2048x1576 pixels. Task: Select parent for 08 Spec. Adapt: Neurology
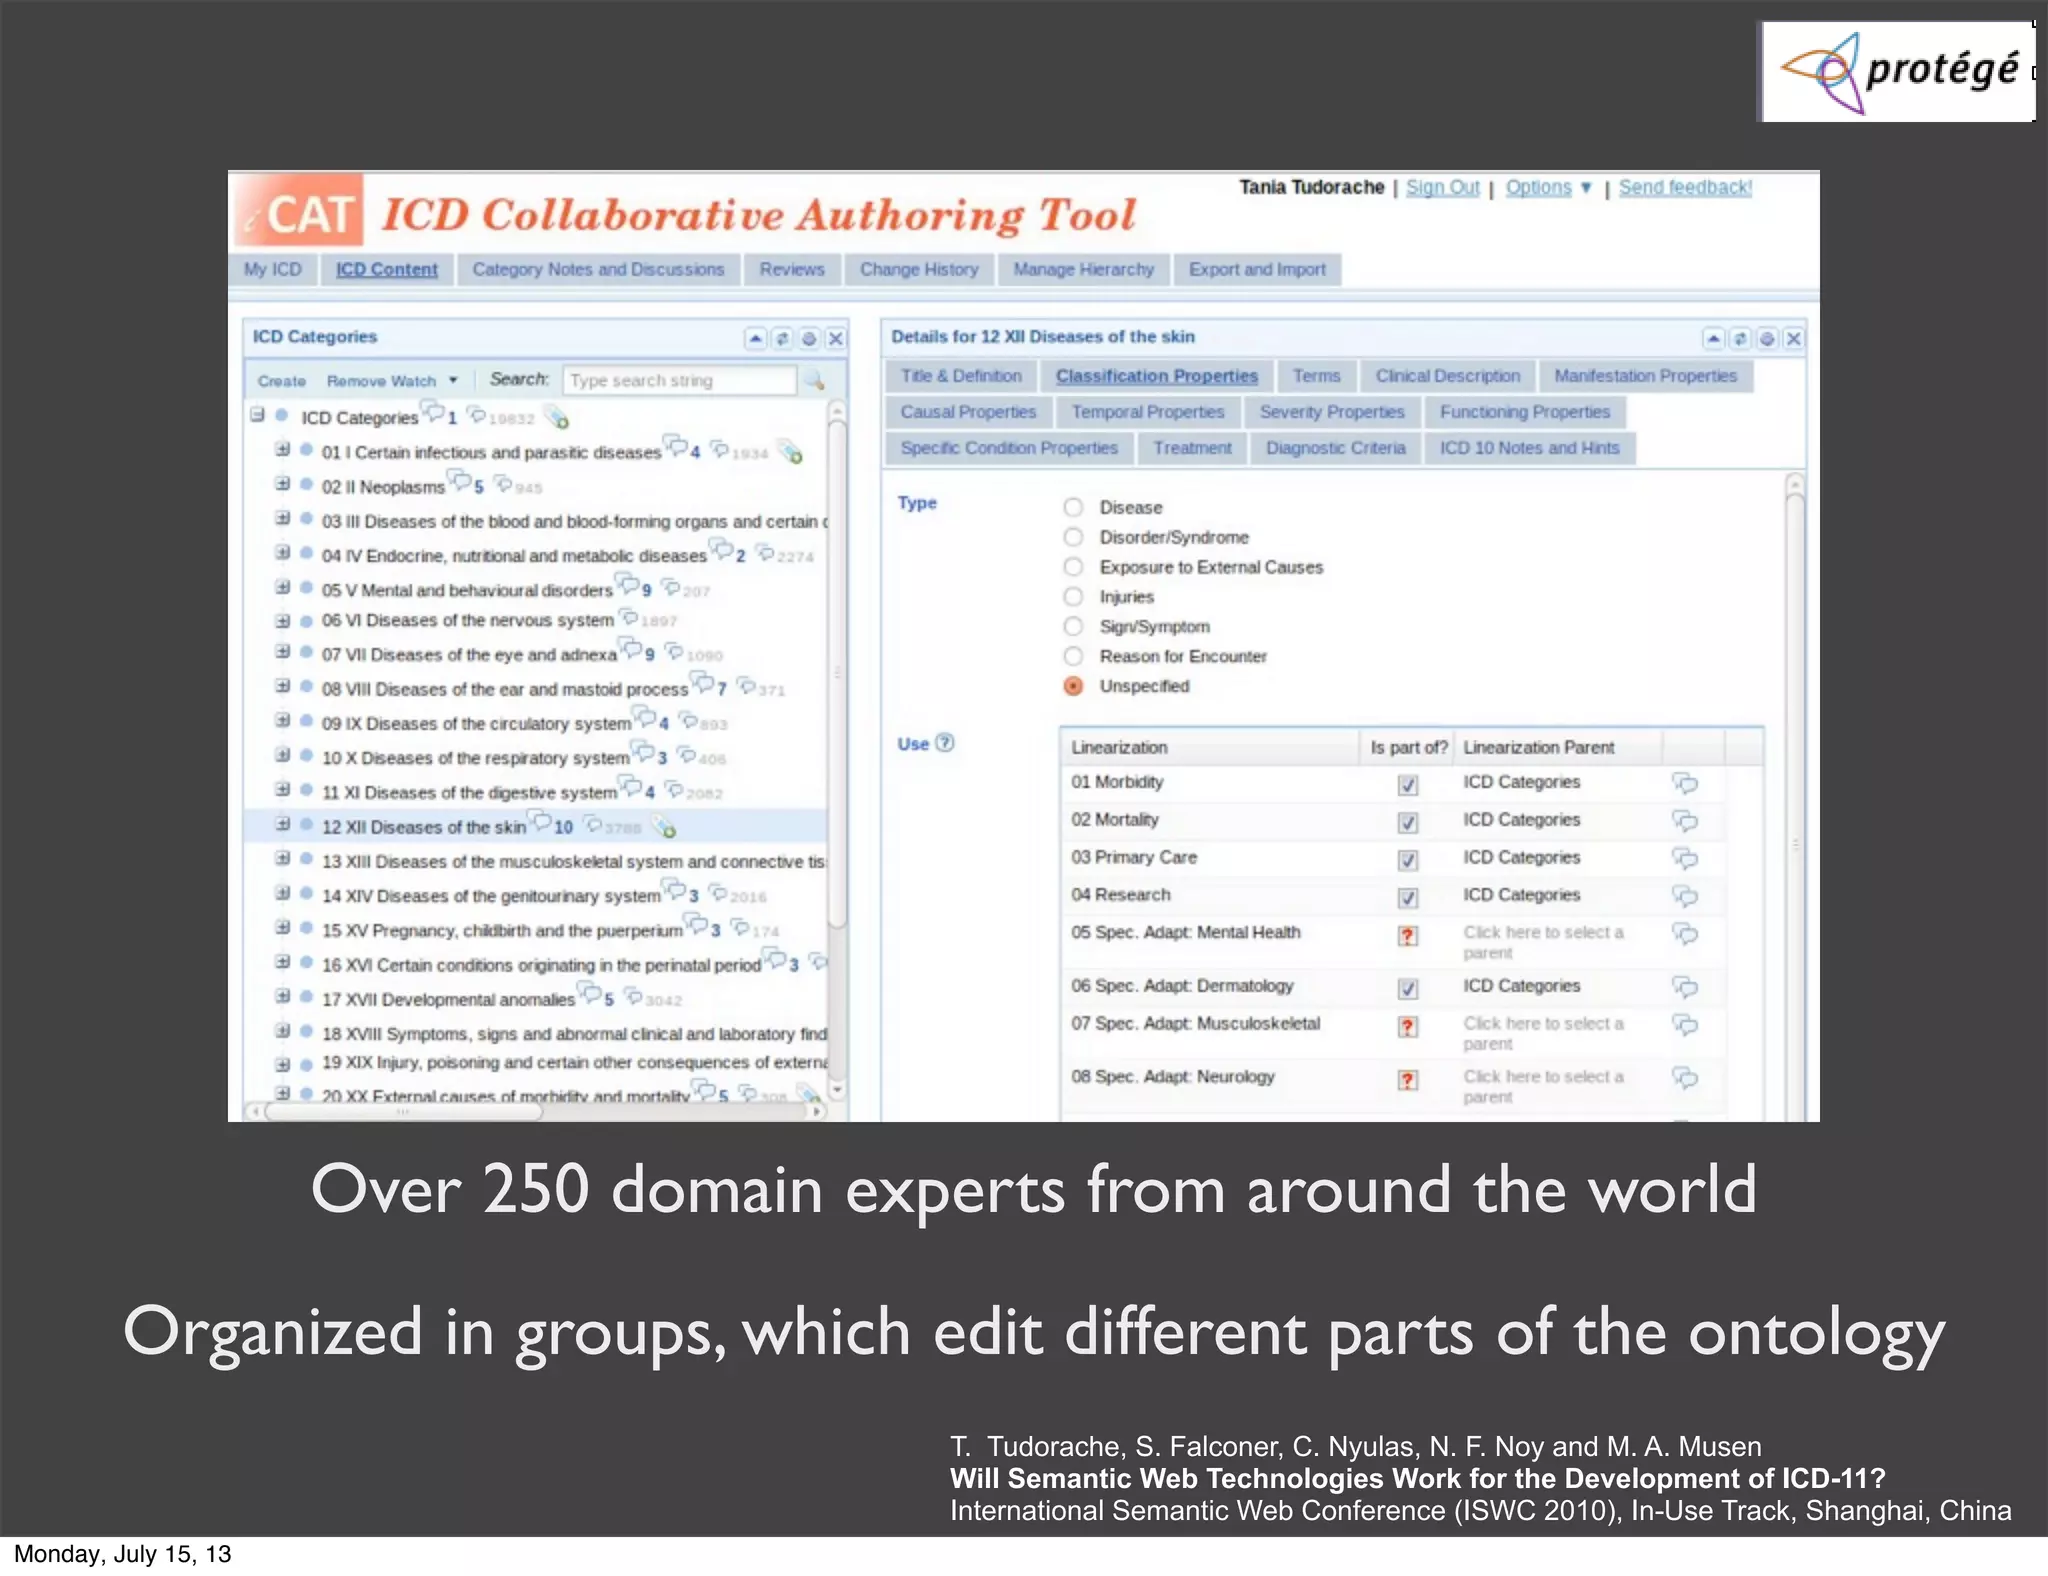(1543, 1086)
